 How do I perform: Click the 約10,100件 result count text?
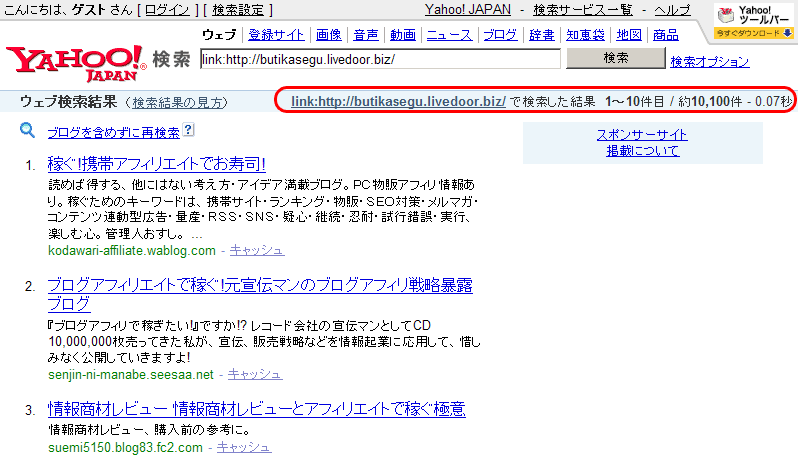tap(710, 101)
